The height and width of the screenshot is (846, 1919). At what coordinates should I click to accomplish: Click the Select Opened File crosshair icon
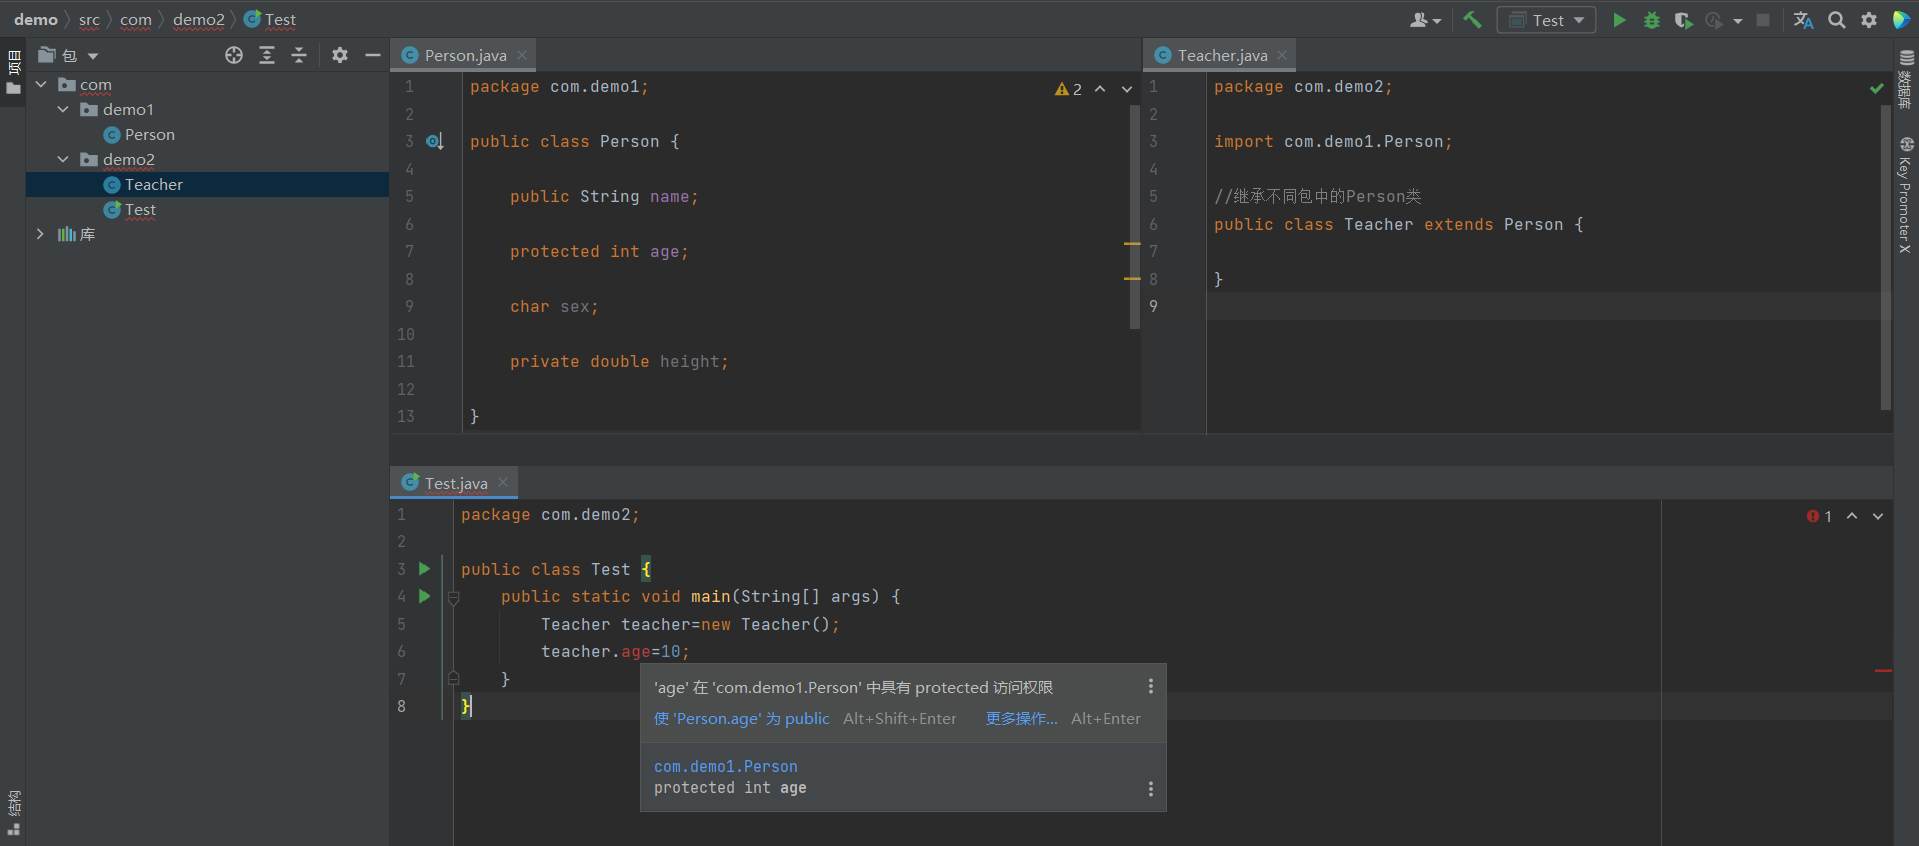(x=234, y=55)
